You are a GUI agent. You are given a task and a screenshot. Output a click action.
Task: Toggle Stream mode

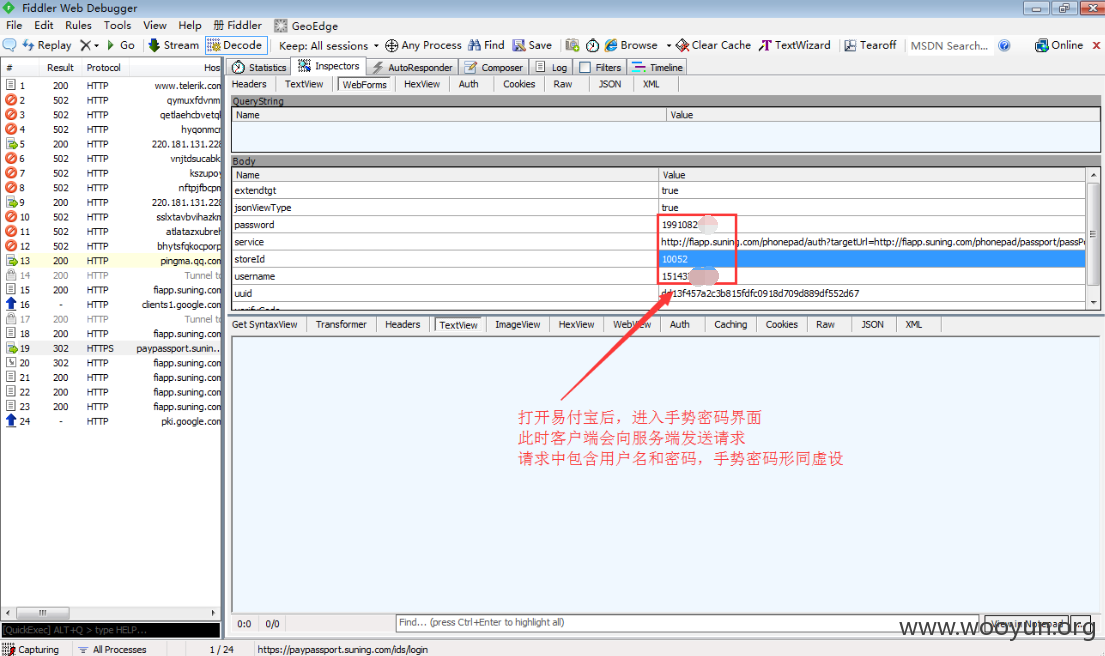pos(173,45)
